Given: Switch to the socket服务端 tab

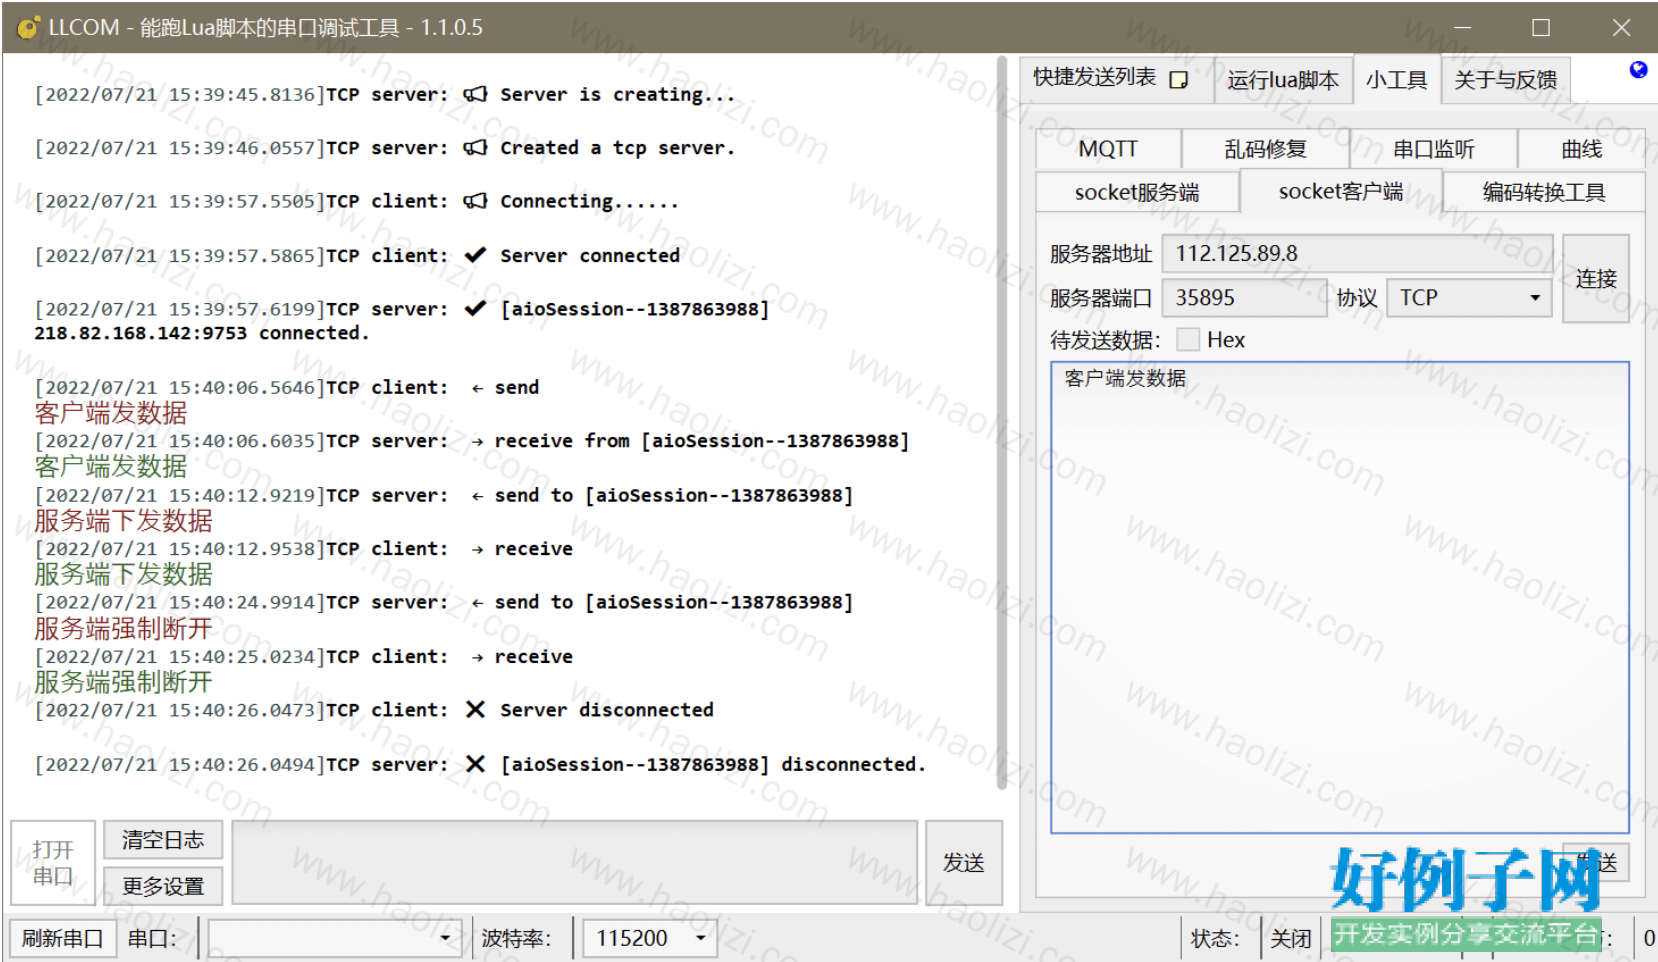Looking at the screenshot, I should 1137,192.
